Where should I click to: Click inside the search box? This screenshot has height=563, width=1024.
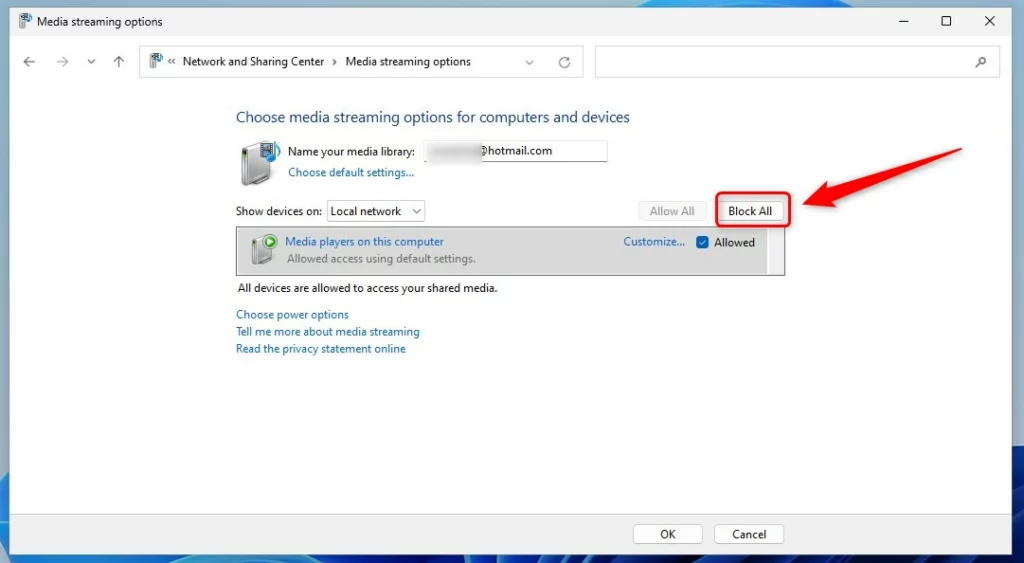[x=797, y=62]
